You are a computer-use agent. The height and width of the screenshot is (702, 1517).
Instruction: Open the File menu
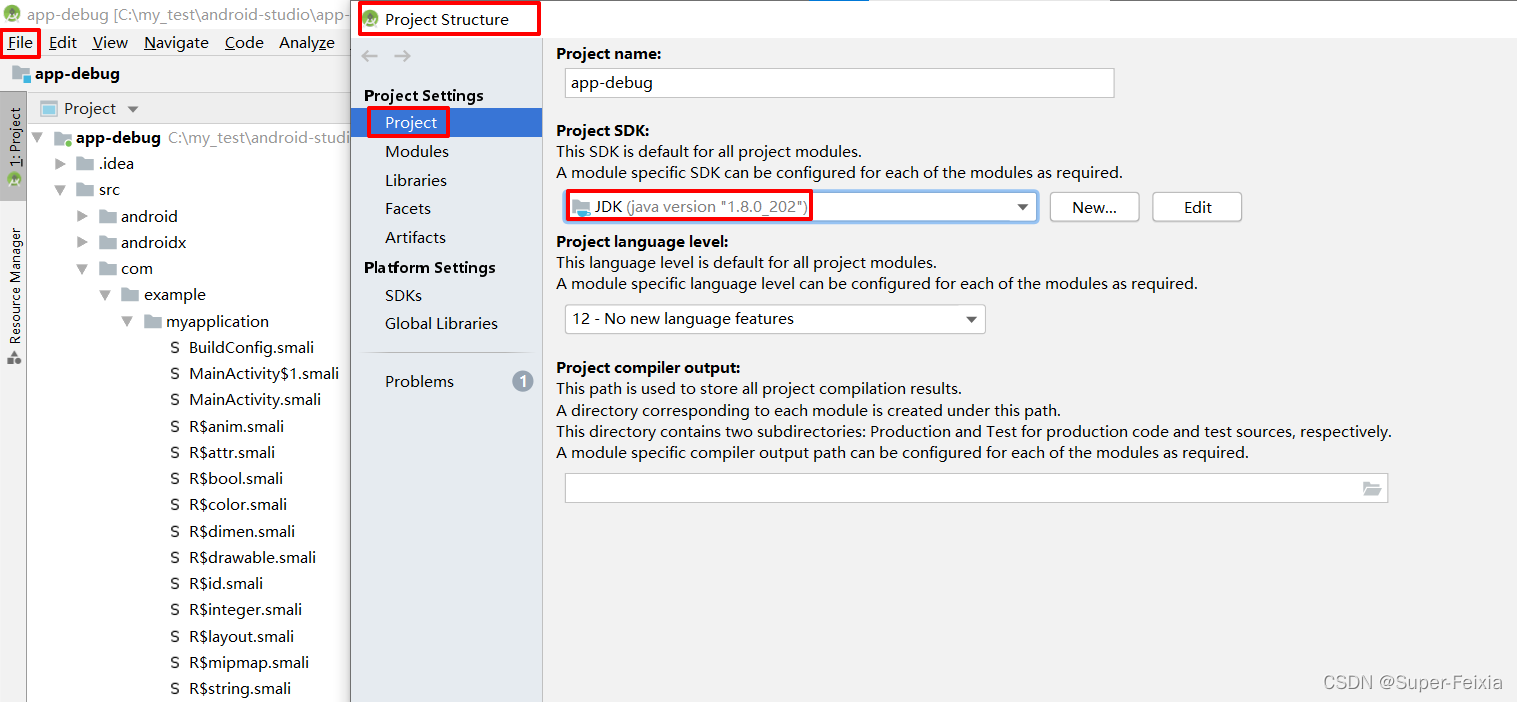click(20, 42)
